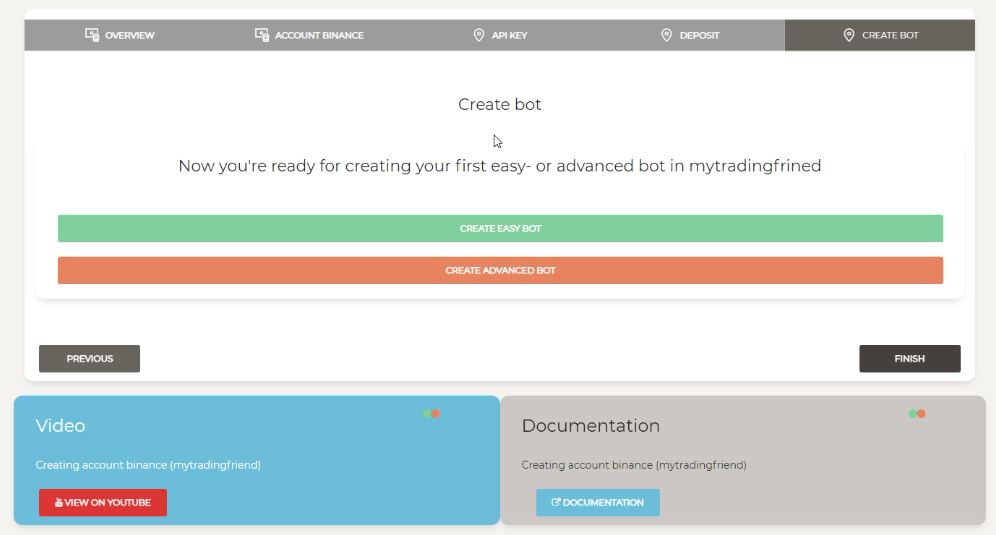The width and height of the screenshot is (996, 535).
Task: Click the Account Binance monitor icon
Action: (x=262, y=35)
